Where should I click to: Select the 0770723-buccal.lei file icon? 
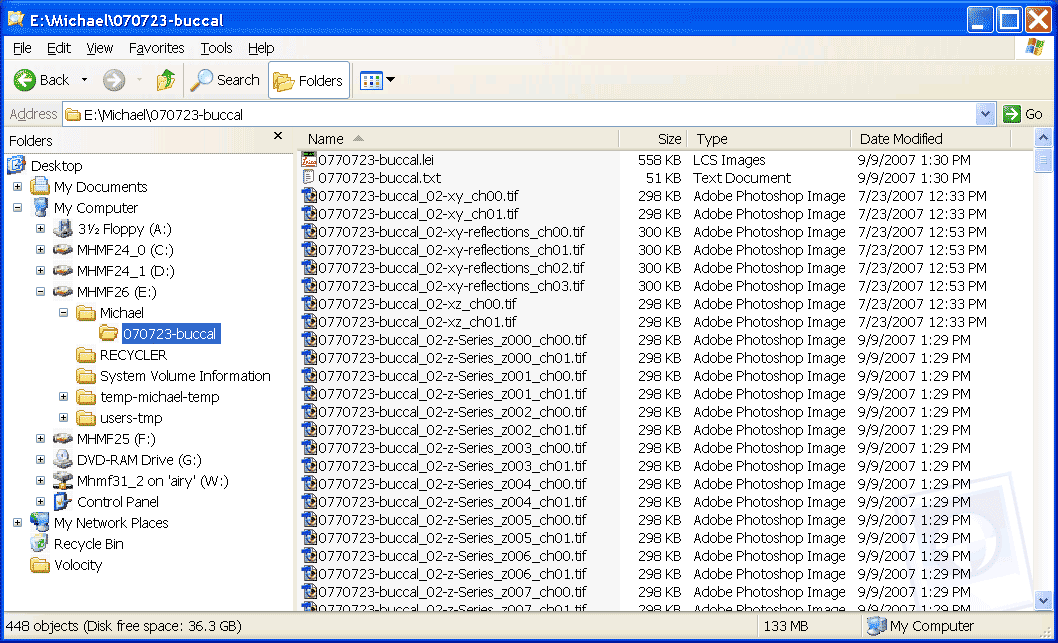[x=309, y=160]
